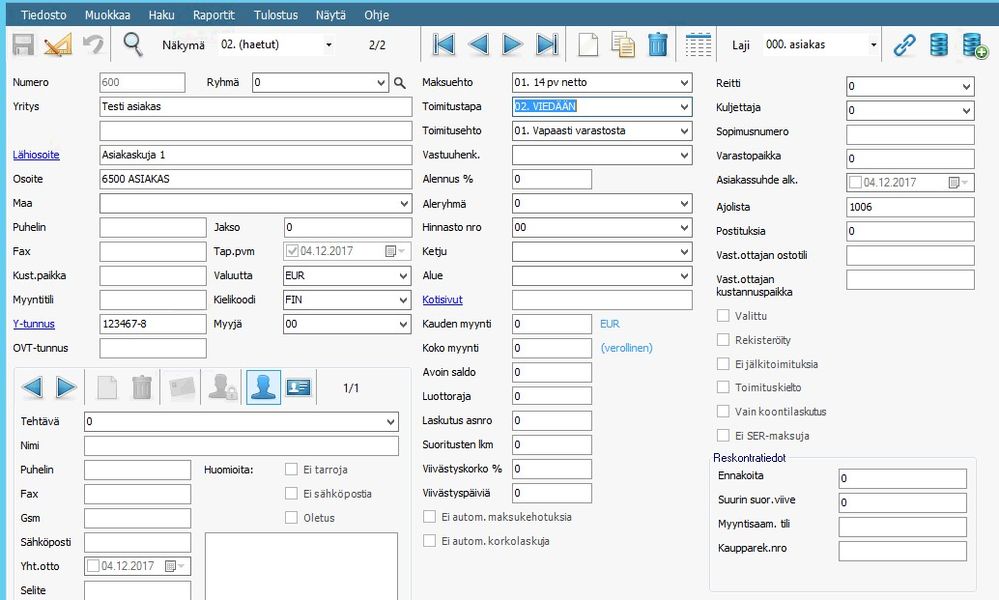Click the edit ruler-and-pencil icon
The image size is (999, 600).
coord(58,45)
